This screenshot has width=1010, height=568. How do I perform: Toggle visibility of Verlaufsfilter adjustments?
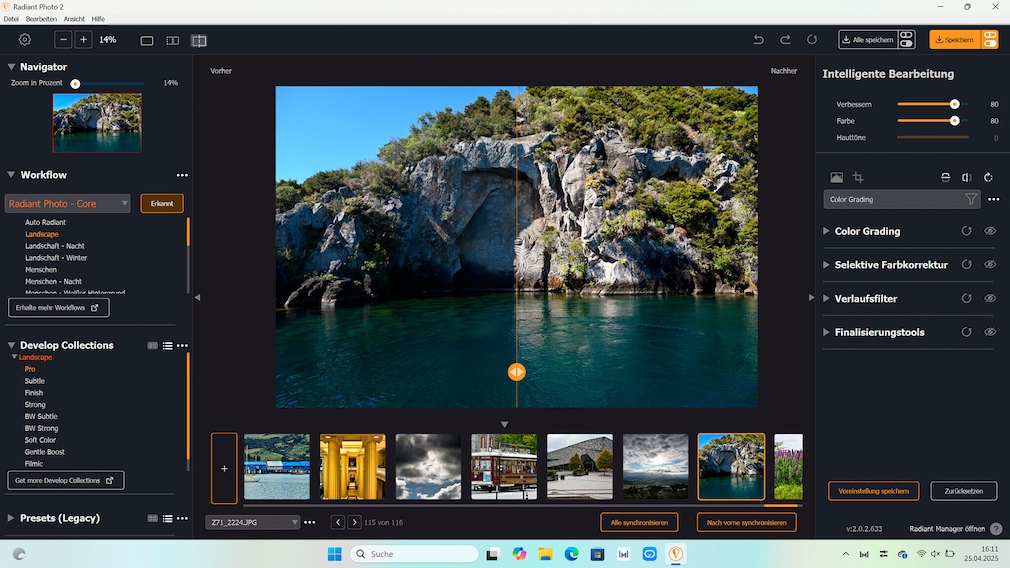point(990,298)
